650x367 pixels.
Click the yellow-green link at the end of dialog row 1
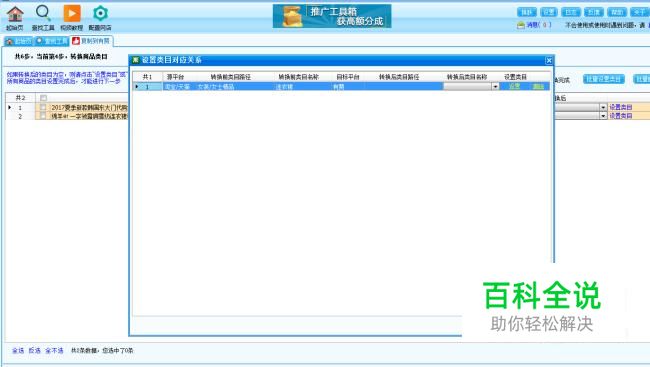[538, 86]
